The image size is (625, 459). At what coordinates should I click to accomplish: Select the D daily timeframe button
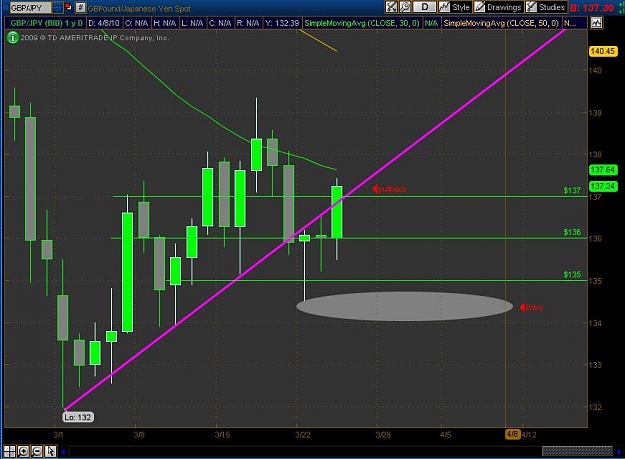coord(424,7)
